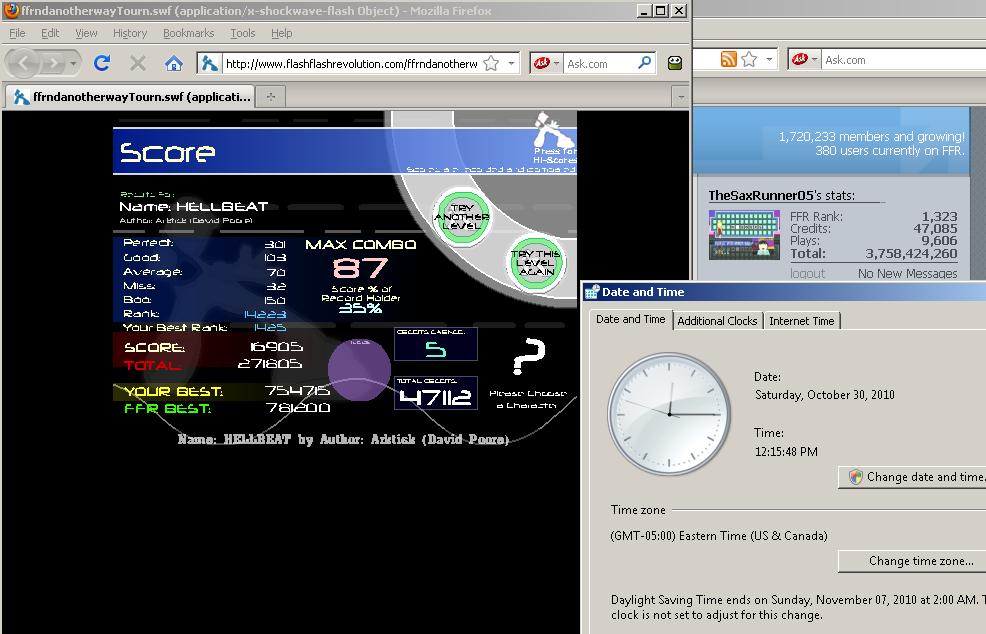
Task: Click the TheSaxRunner05 avatar thumbnail
Action: [744, 235]
